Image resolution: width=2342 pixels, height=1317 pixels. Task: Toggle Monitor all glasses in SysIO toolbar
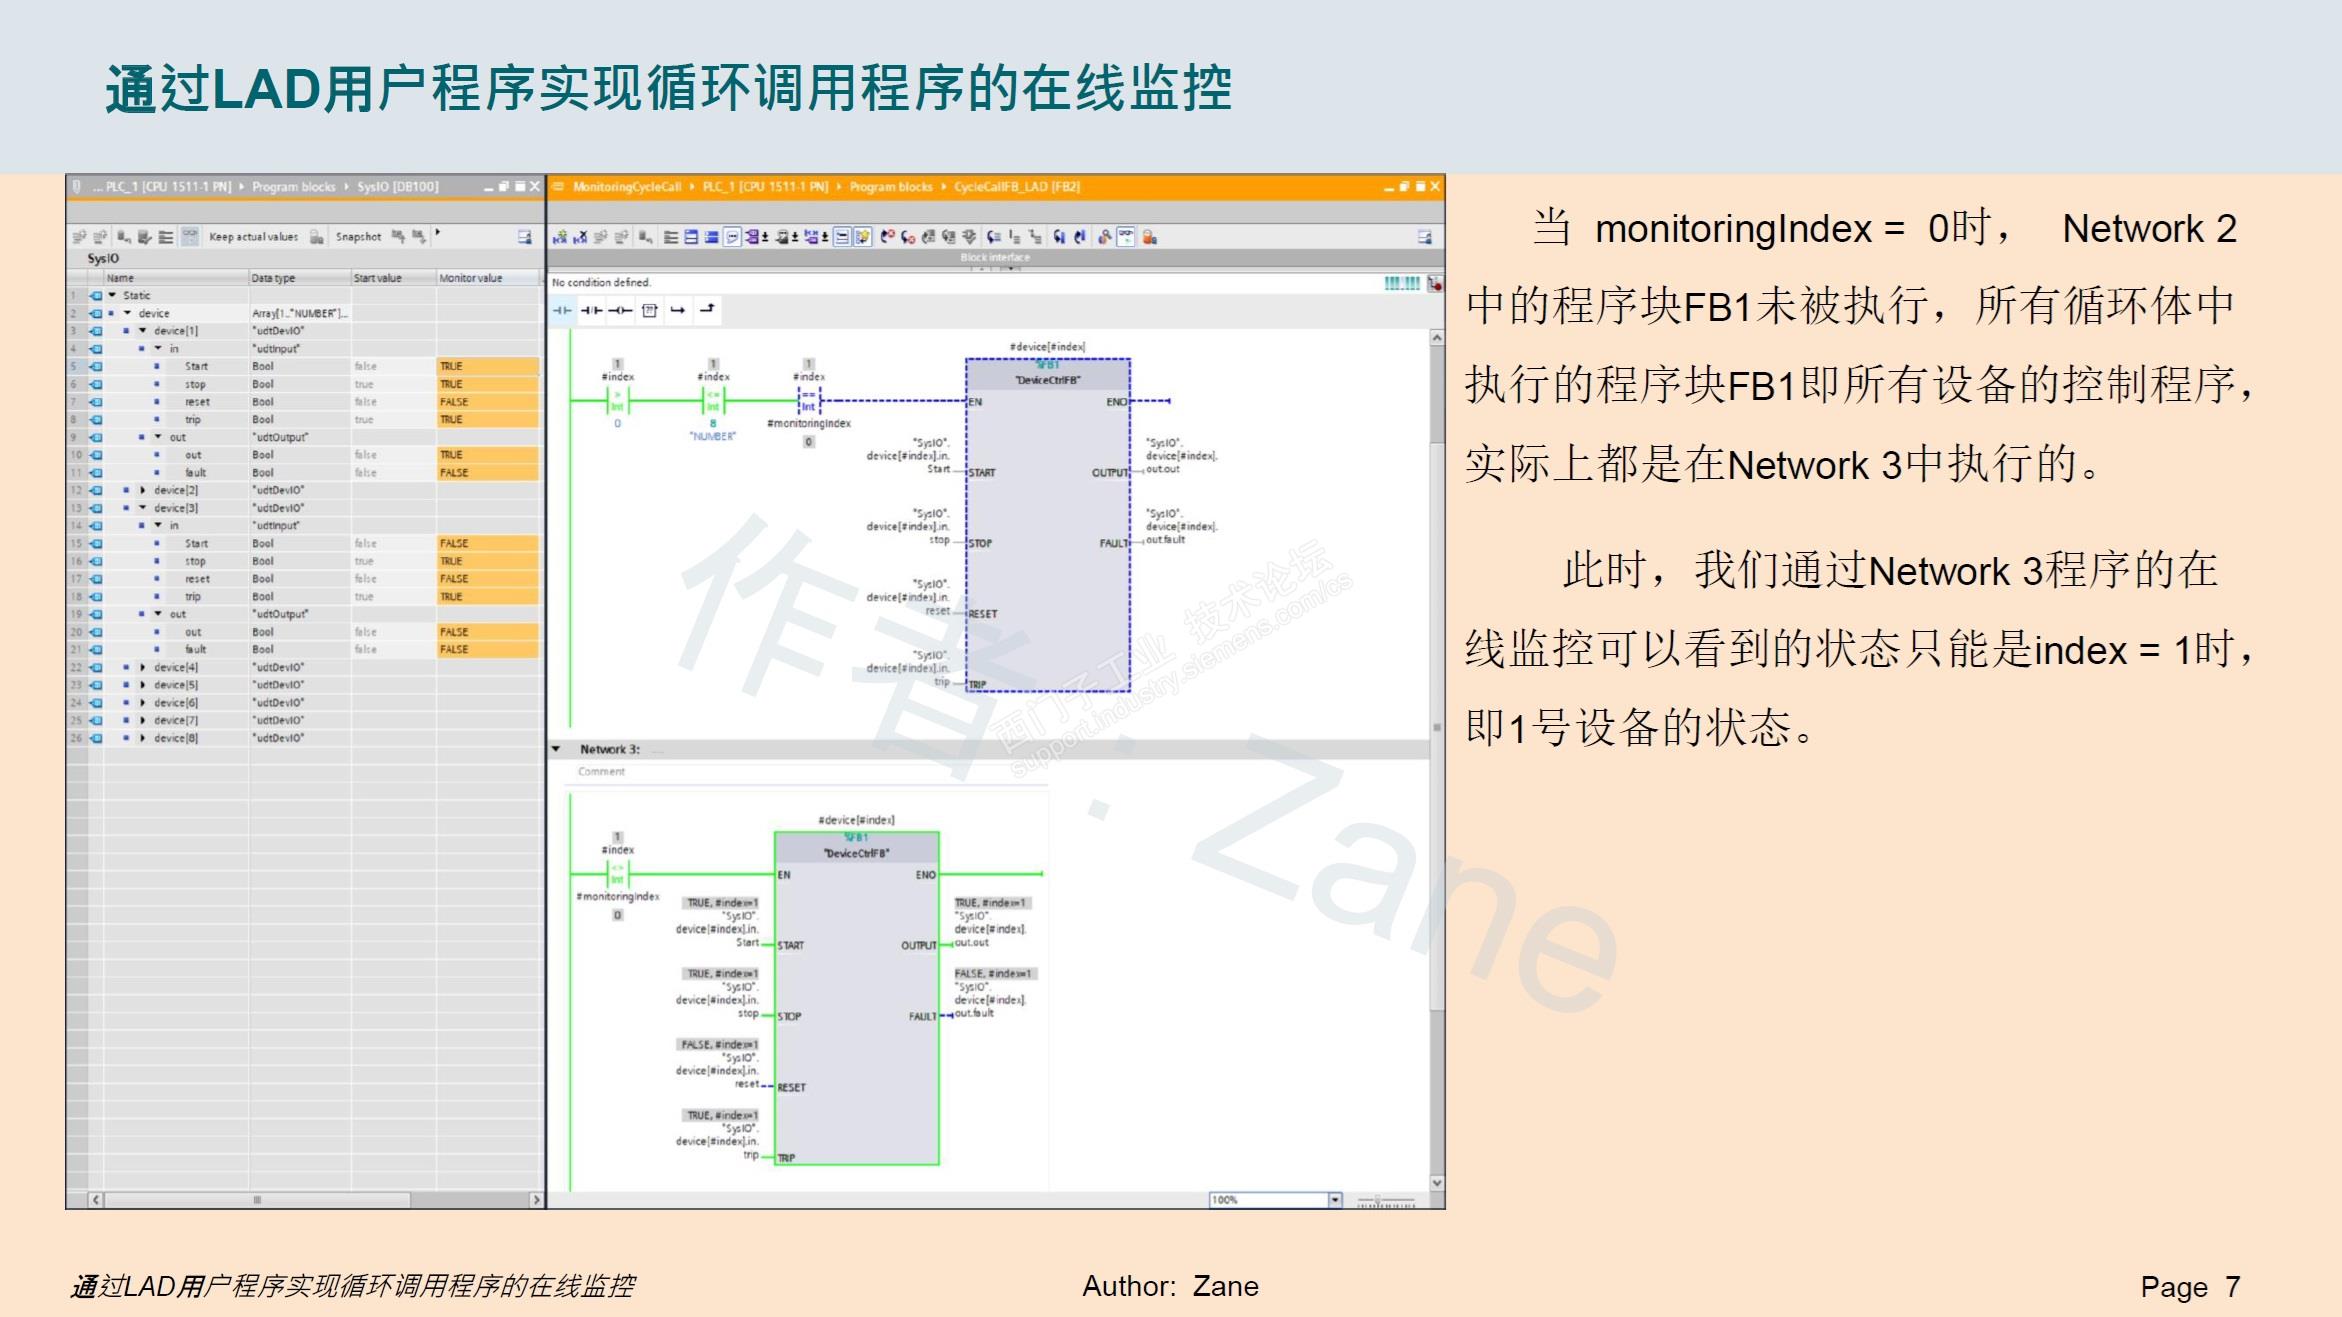[190, 237]
